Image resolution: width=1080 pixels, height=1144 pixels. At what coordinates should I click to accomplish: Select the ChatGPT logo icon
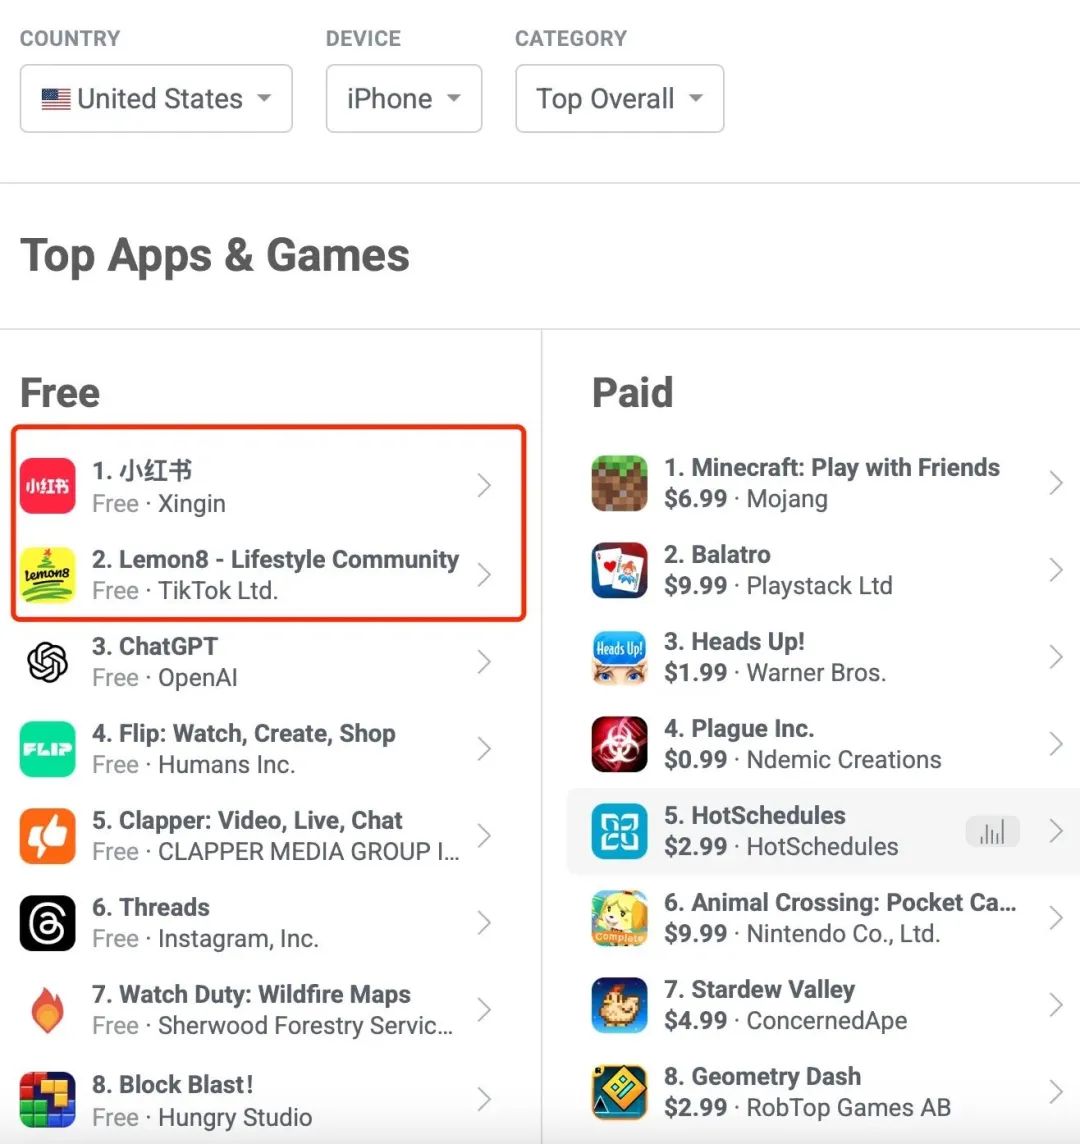[x=47, y=662]
